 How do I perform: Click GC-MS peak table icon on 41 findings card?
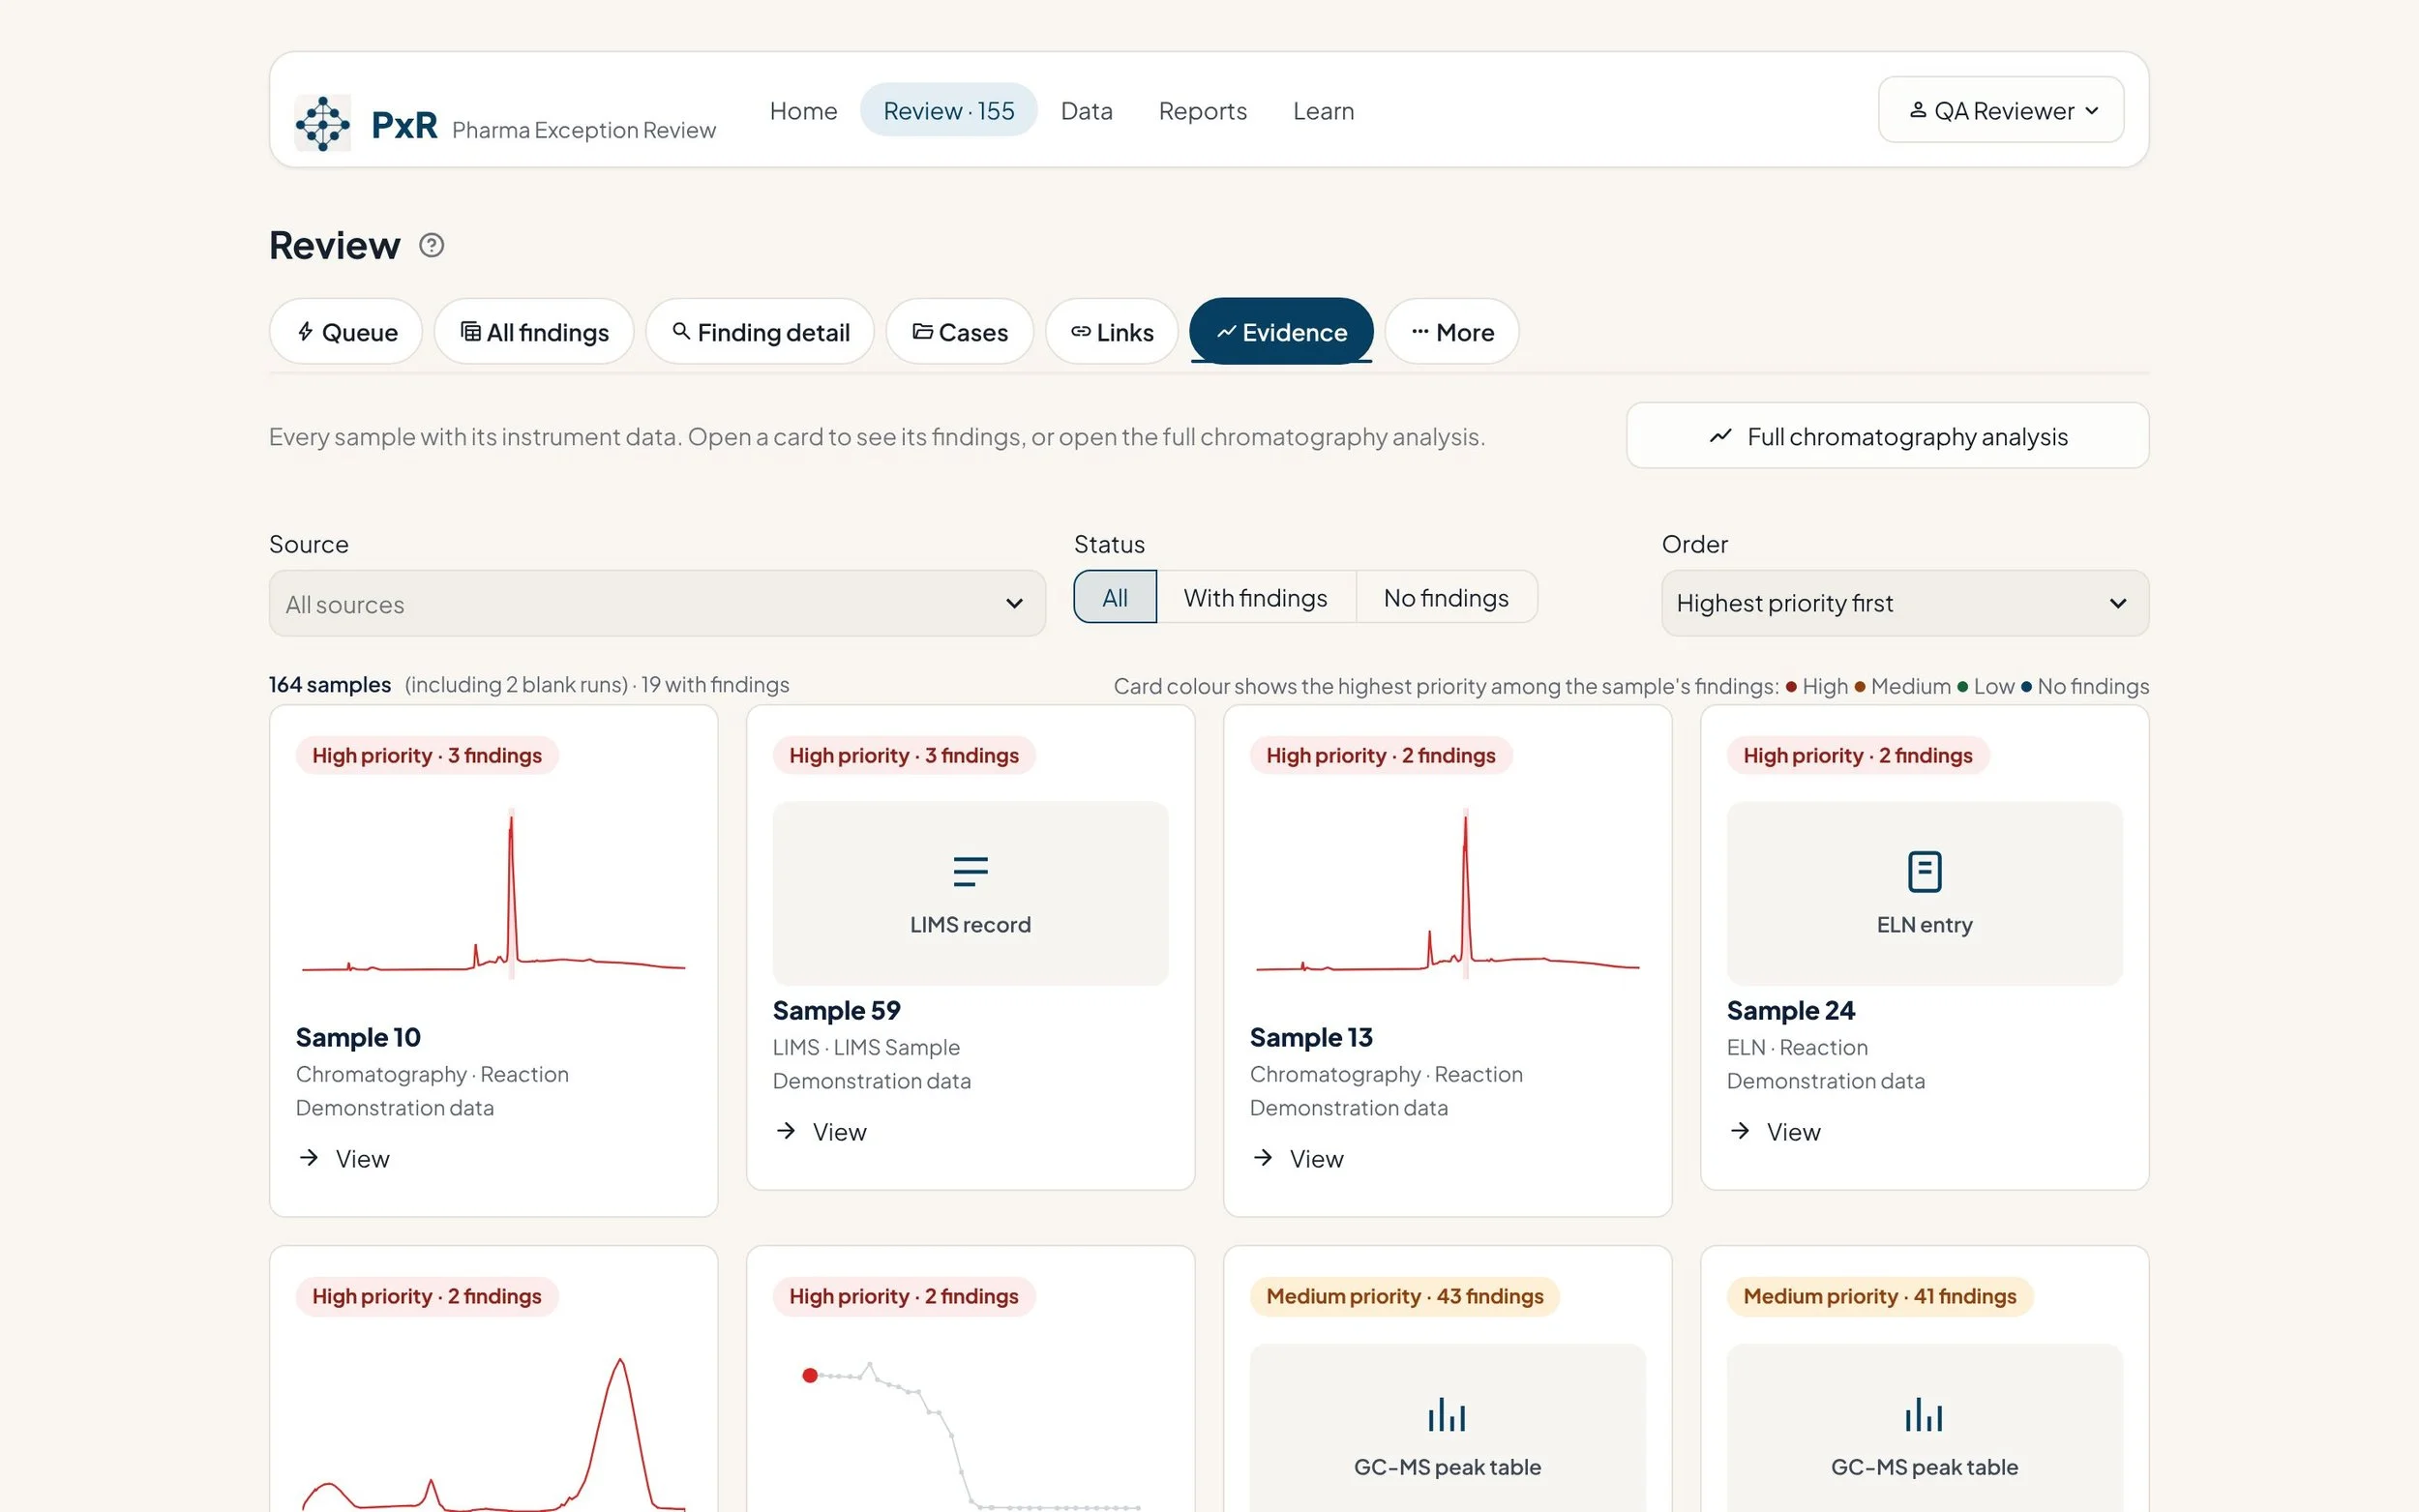1923,1414
